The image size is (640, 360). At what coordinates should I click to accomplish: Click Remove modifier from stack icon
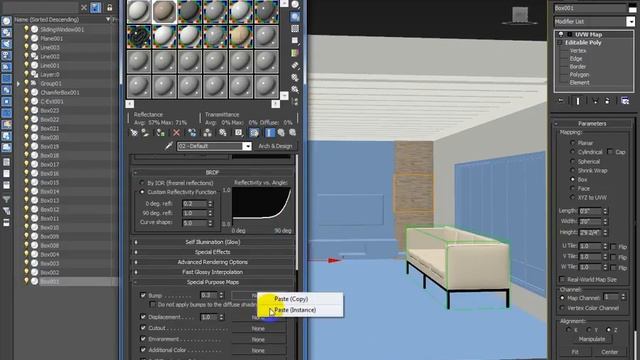click(607, 100)
